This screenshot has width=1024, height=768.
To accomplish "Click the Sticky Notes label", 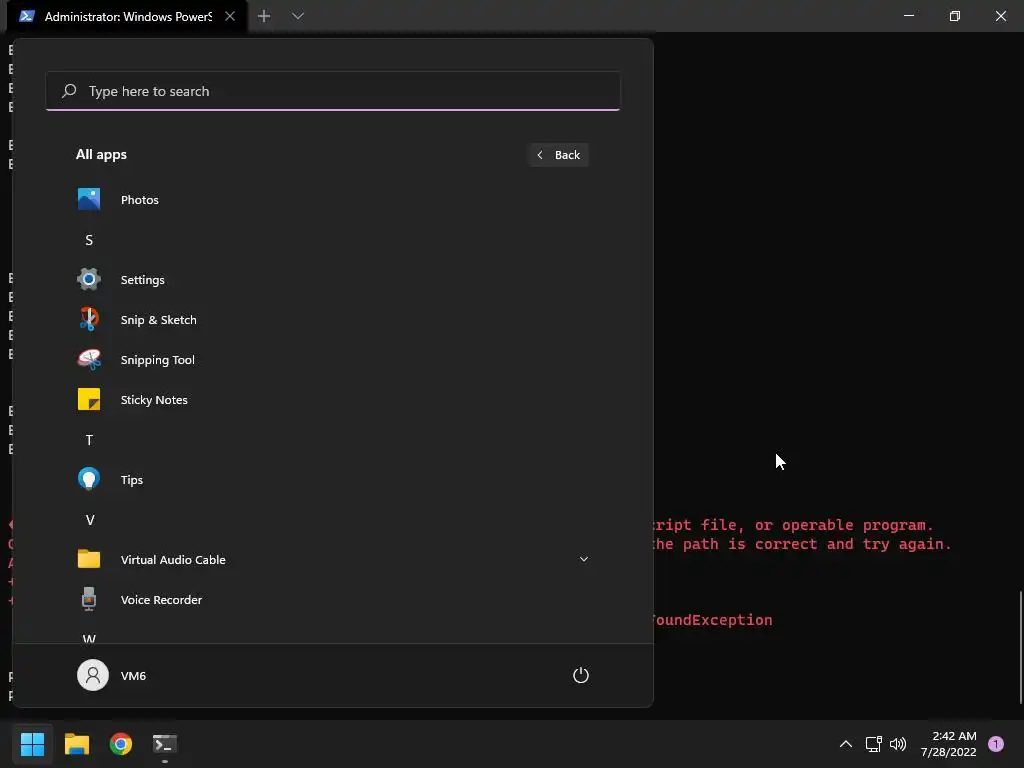I will 154,400.
